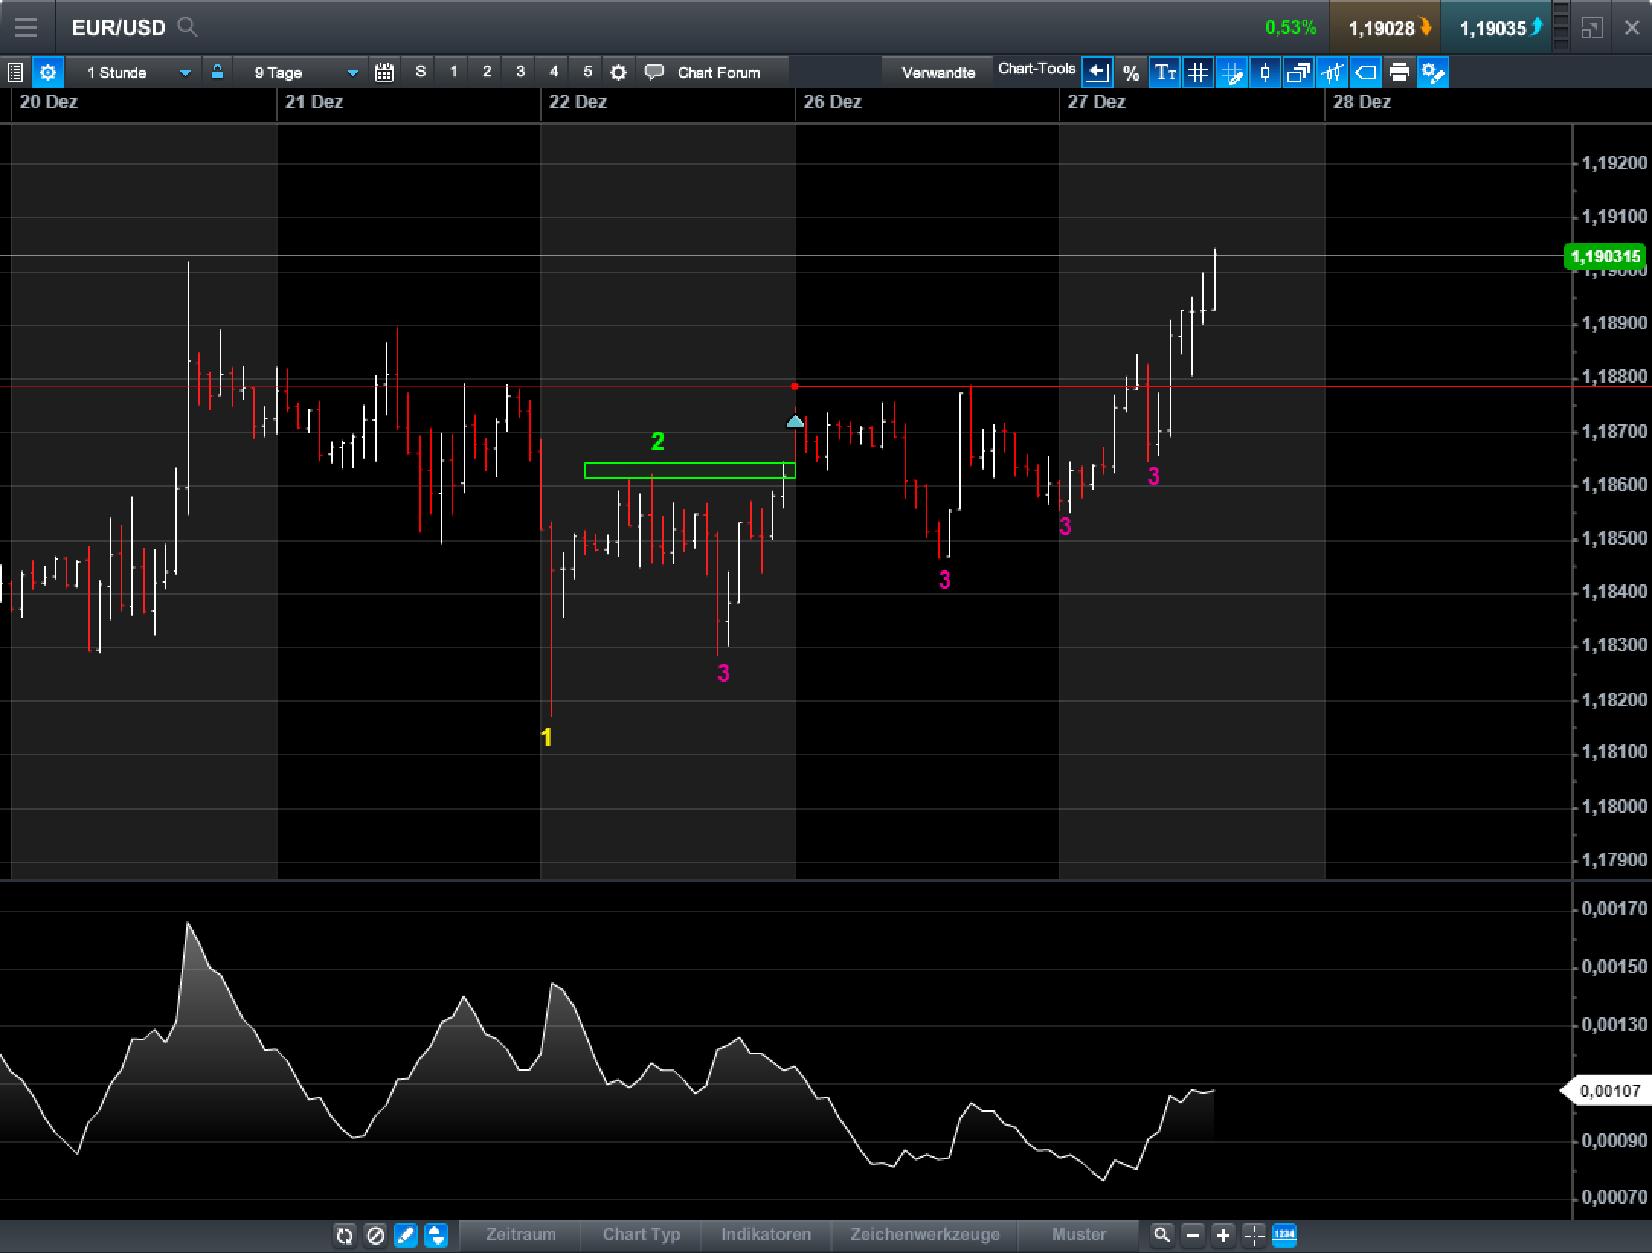The height and width of the screenshot is (1253, 1652).
Task: Select the percent scale display icon
Action: point(1131,71)
